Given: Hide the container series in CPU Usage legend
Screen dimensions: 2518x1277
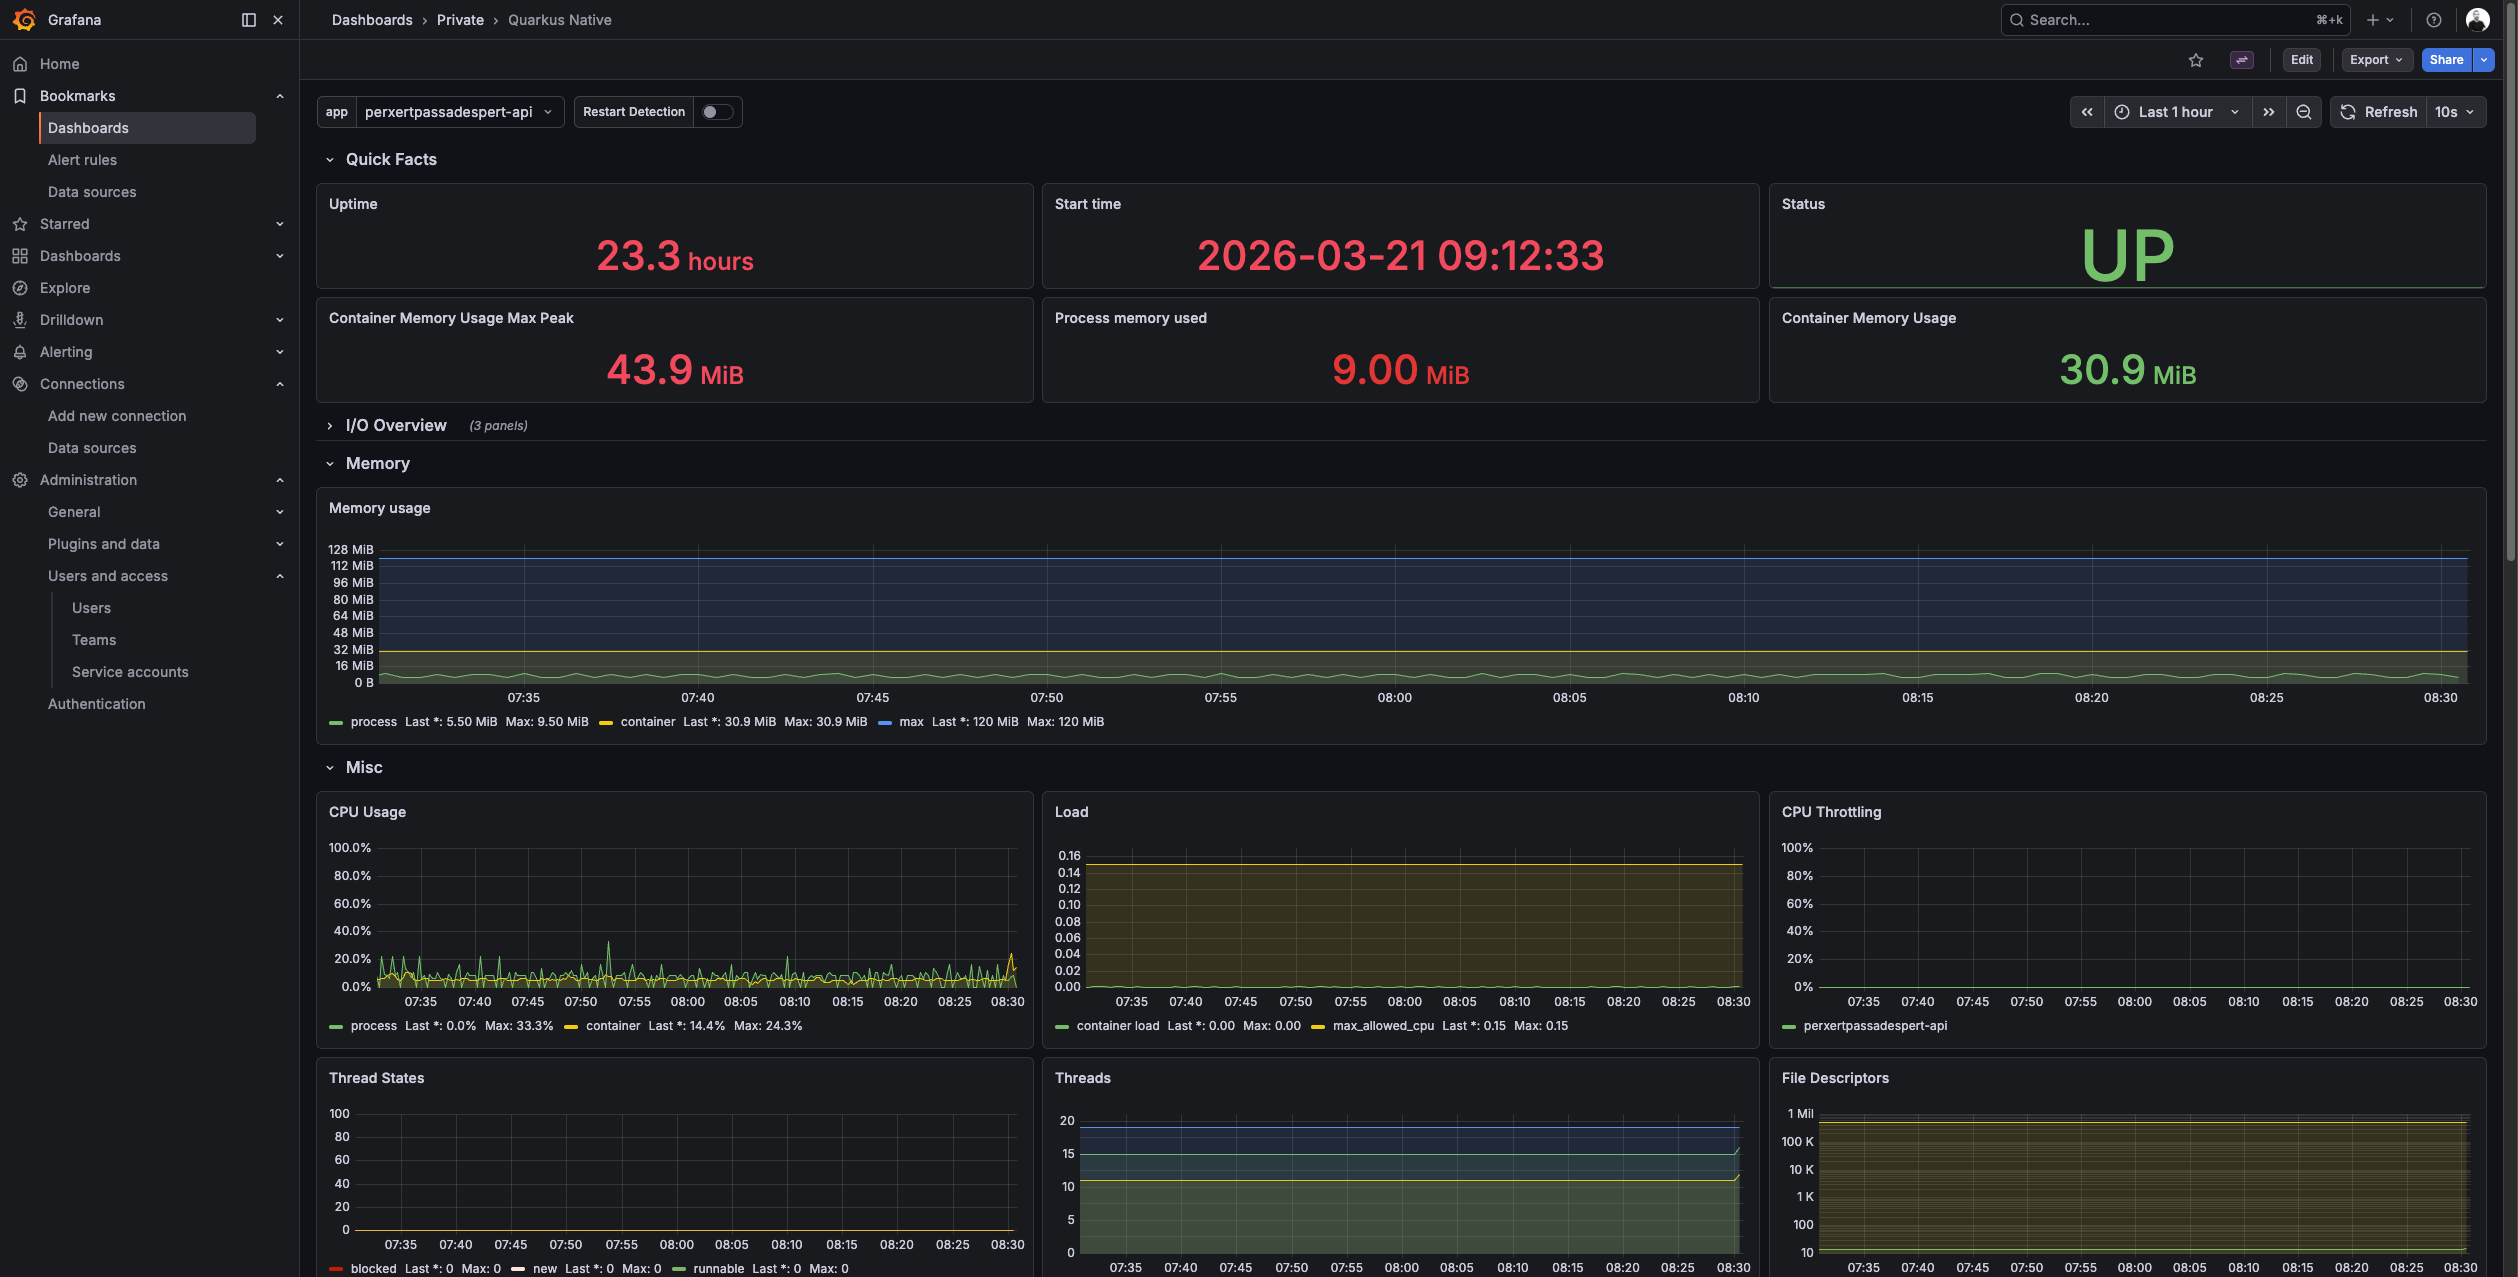Looking at the screenshot, I should point(613,1026).
